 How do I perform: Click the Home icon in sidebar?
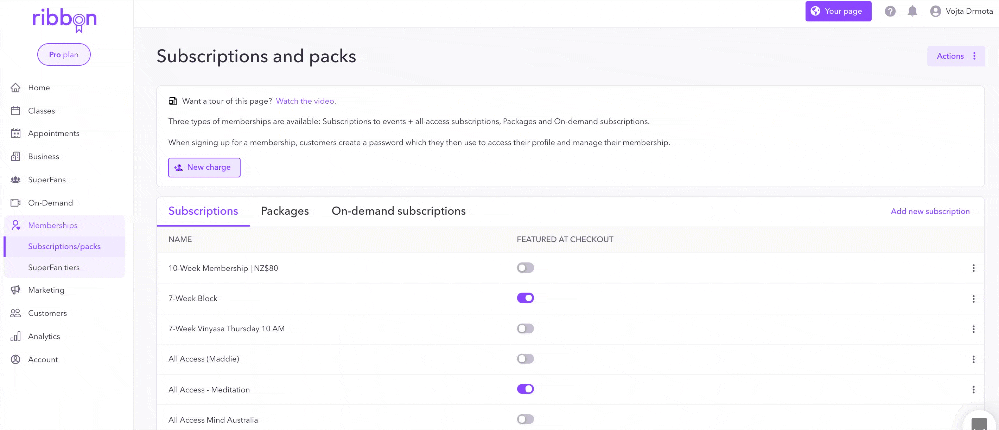(x=16, y=88)
